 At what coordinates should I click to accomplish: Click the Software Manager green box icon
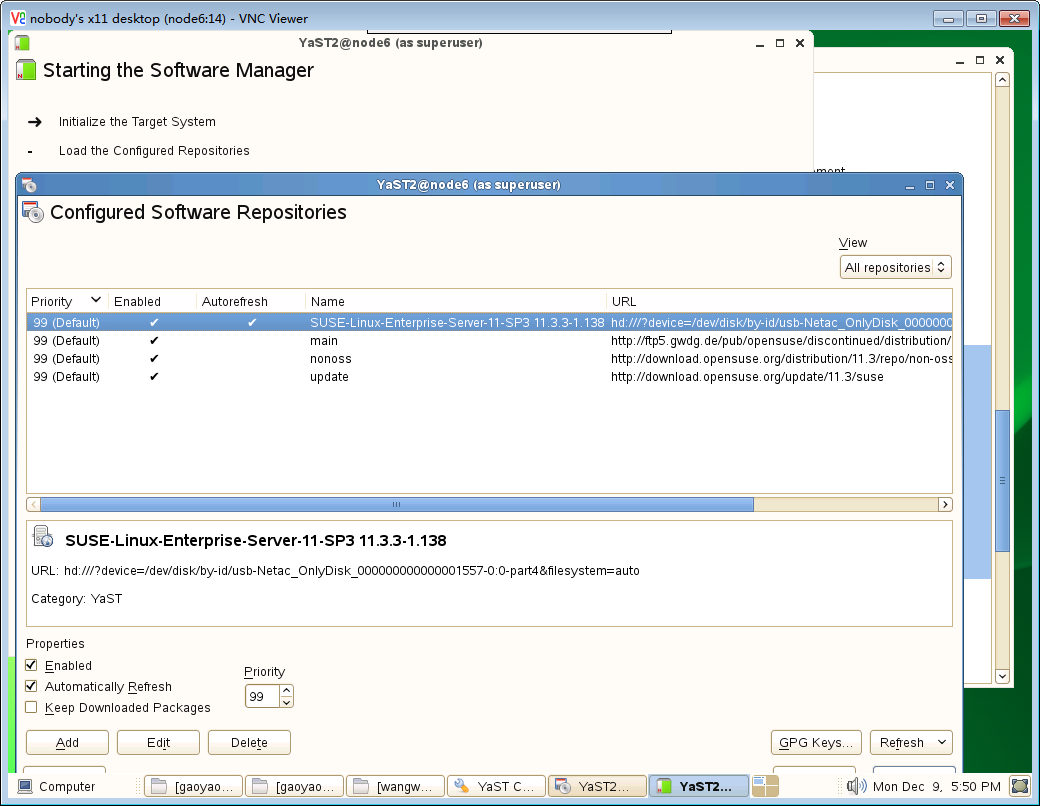pos(26,70)
